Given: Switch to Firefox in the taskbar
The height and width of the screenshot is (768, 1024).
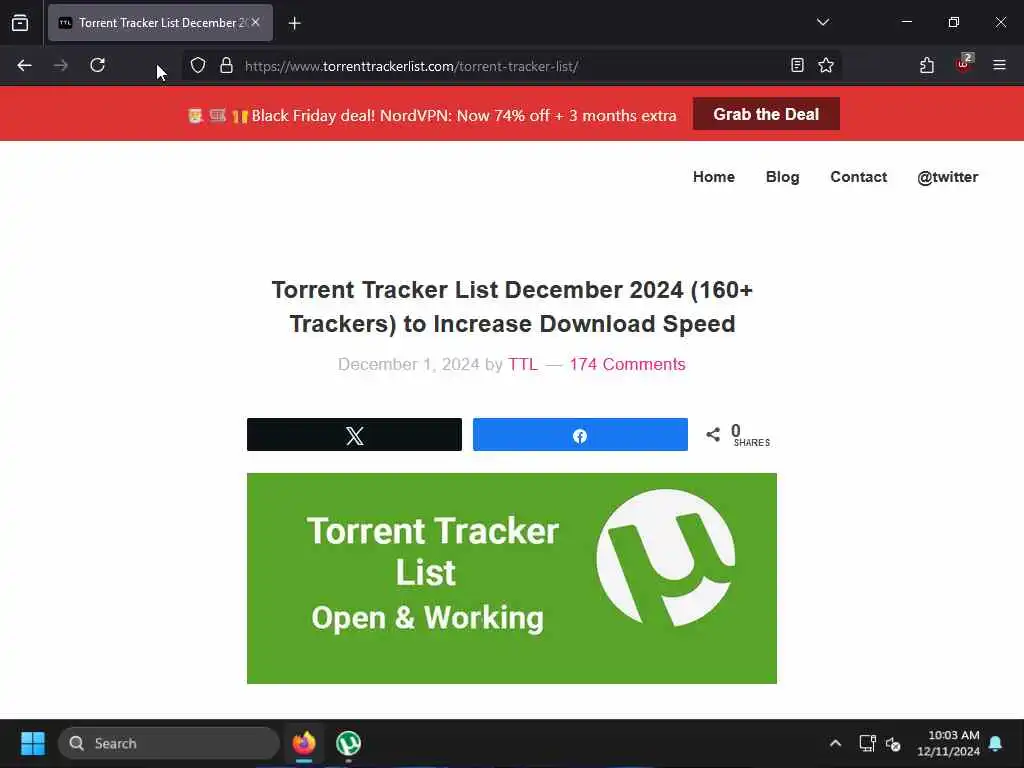Looking at the screenshot, I should click(304, 743).
